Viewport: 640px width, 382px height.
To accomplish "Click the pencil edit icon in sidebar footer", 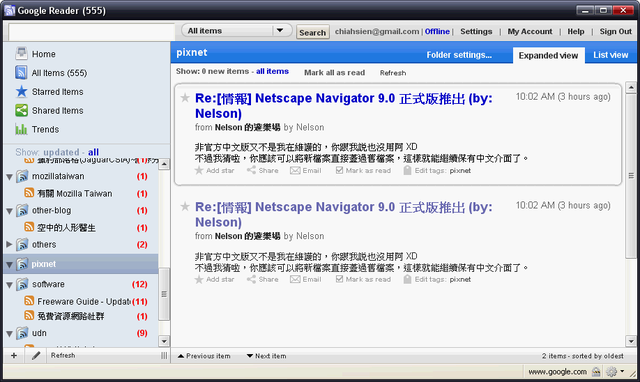I will click(36, 355).
